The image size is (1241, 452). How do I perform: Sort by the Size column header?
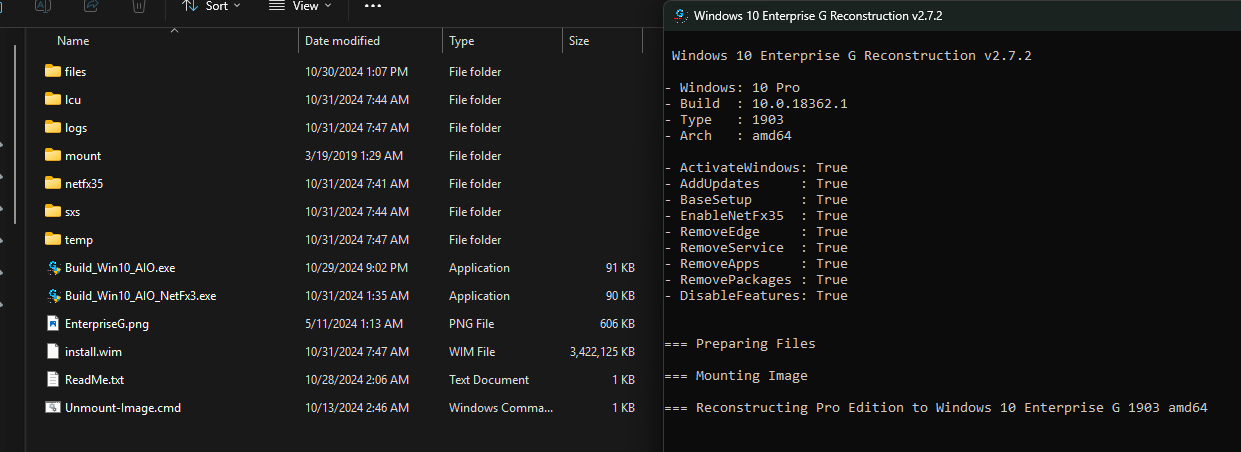pyautogui.click(x=579, y=41)
